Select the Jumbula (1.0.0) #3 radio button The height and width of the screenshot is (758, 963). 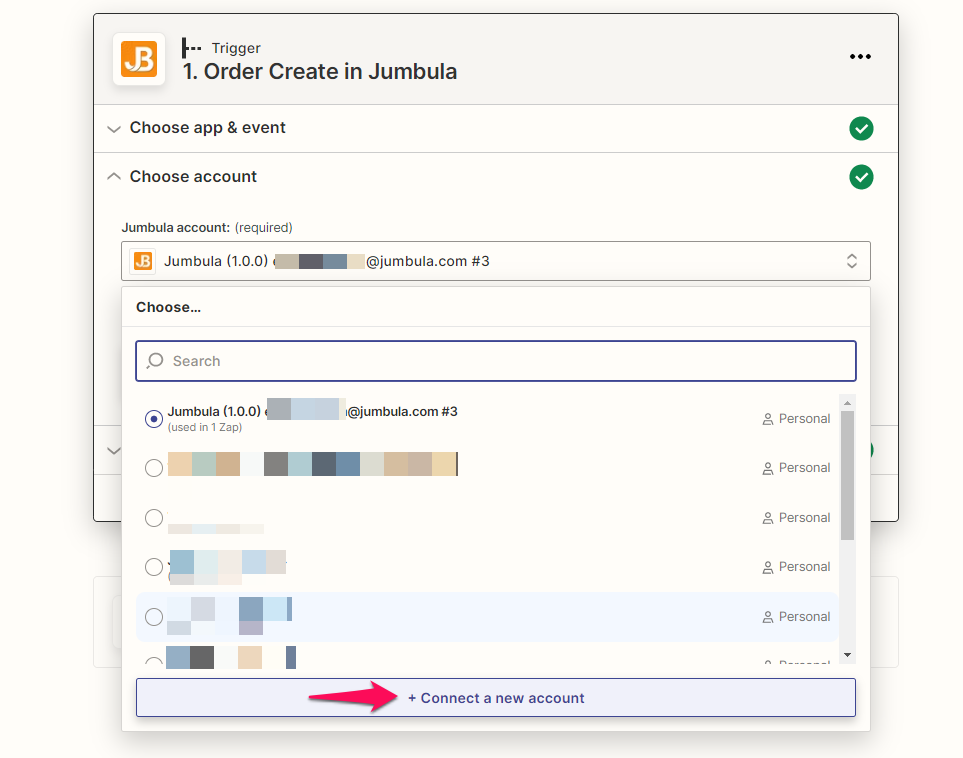pyautogui.click(x=154, y=419)
